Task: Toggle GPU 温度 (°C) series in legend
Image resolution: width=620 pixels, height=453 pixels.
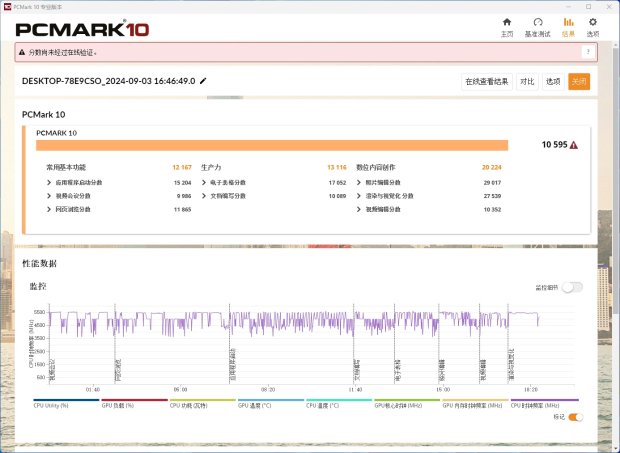Action: pos(270,404)
